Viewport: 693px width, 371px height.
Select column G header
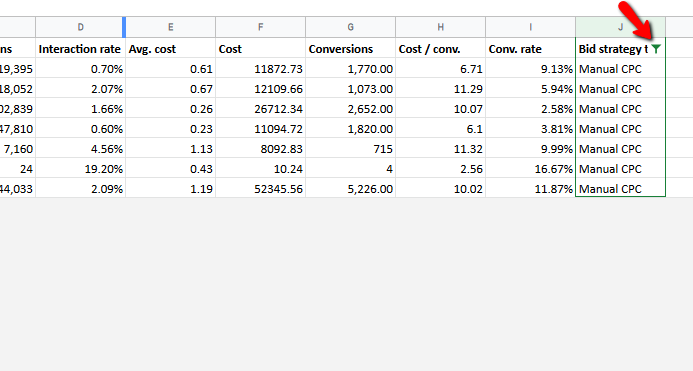pos(350,27)
